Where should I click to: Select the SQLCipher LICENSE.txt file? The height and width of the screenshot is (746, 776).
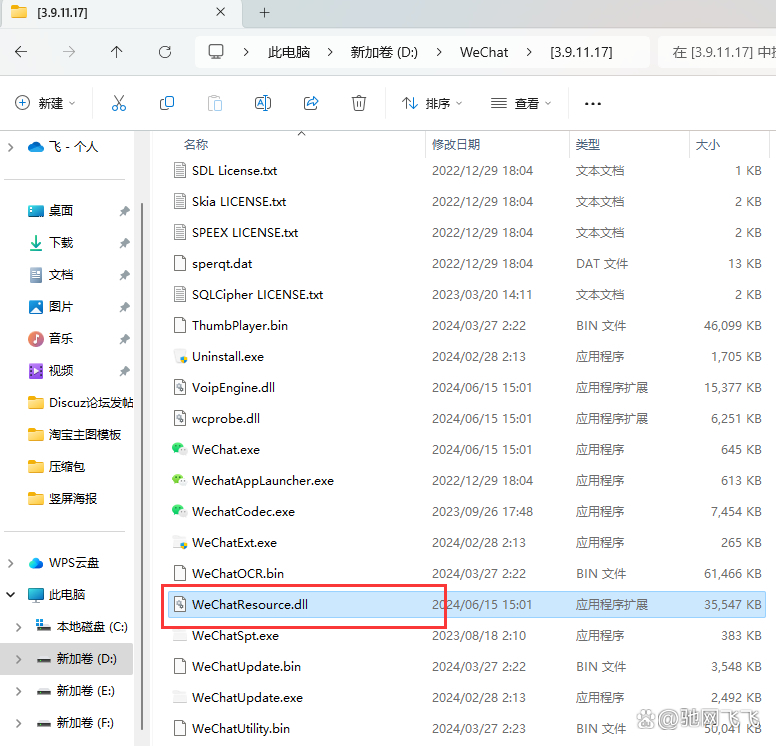[x=467, y=295]
